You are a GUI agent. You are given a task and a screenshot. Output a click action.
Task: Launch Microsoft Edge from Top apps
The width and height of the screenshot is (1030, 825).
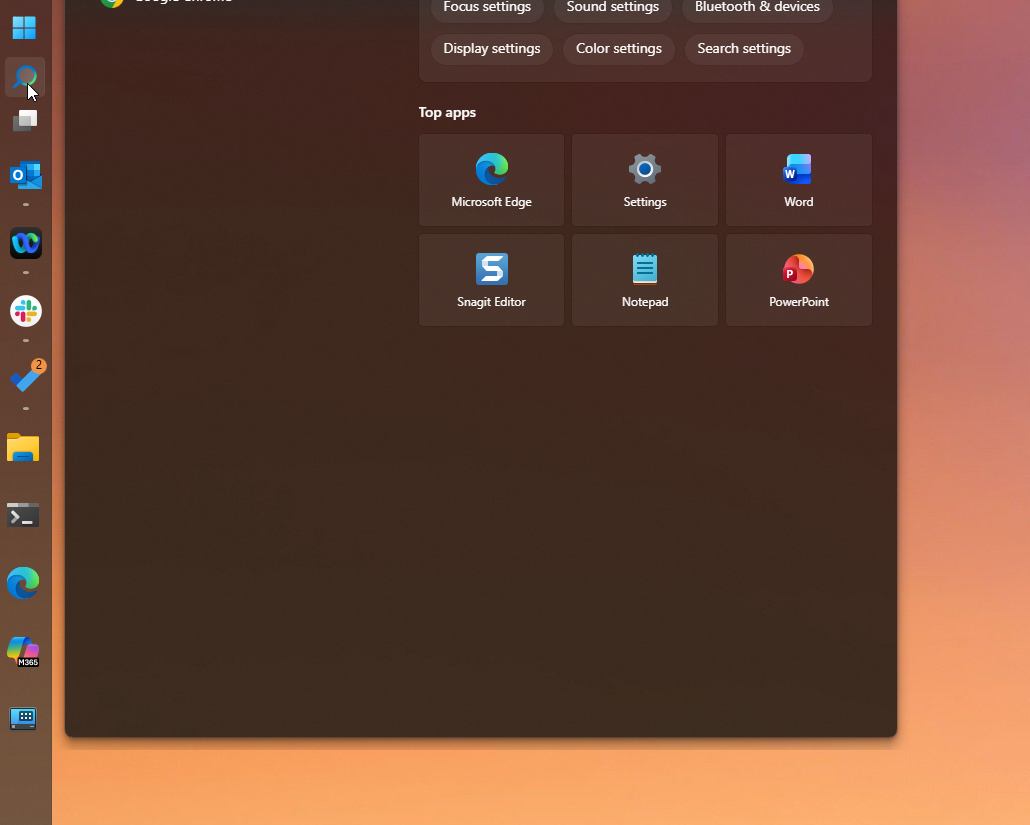[491, 180]
